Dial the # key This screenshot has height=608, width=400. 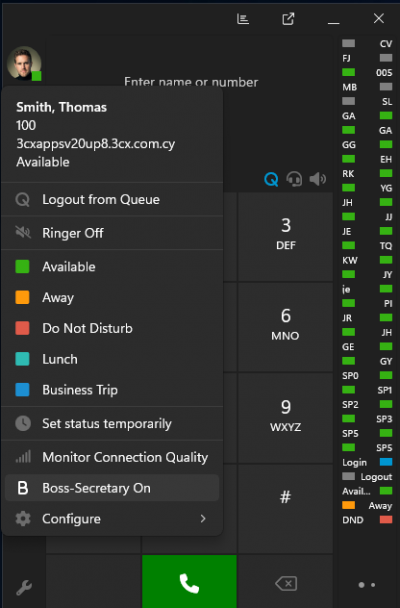coord(286,509)
